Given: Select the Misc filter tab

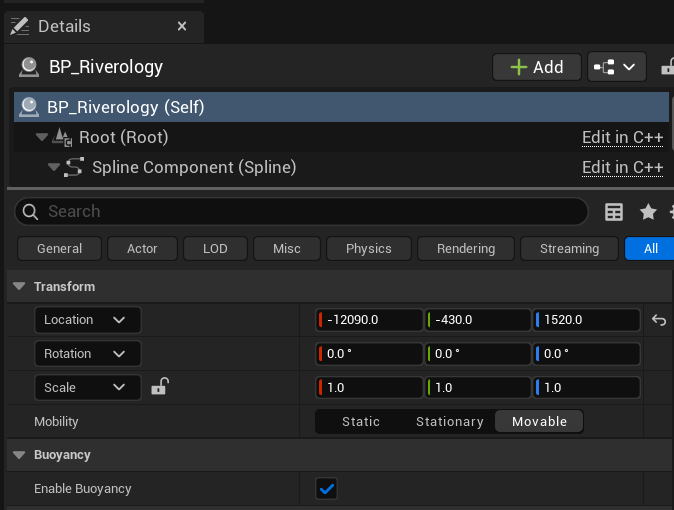Looking at the screenshot, I should 287,249.
